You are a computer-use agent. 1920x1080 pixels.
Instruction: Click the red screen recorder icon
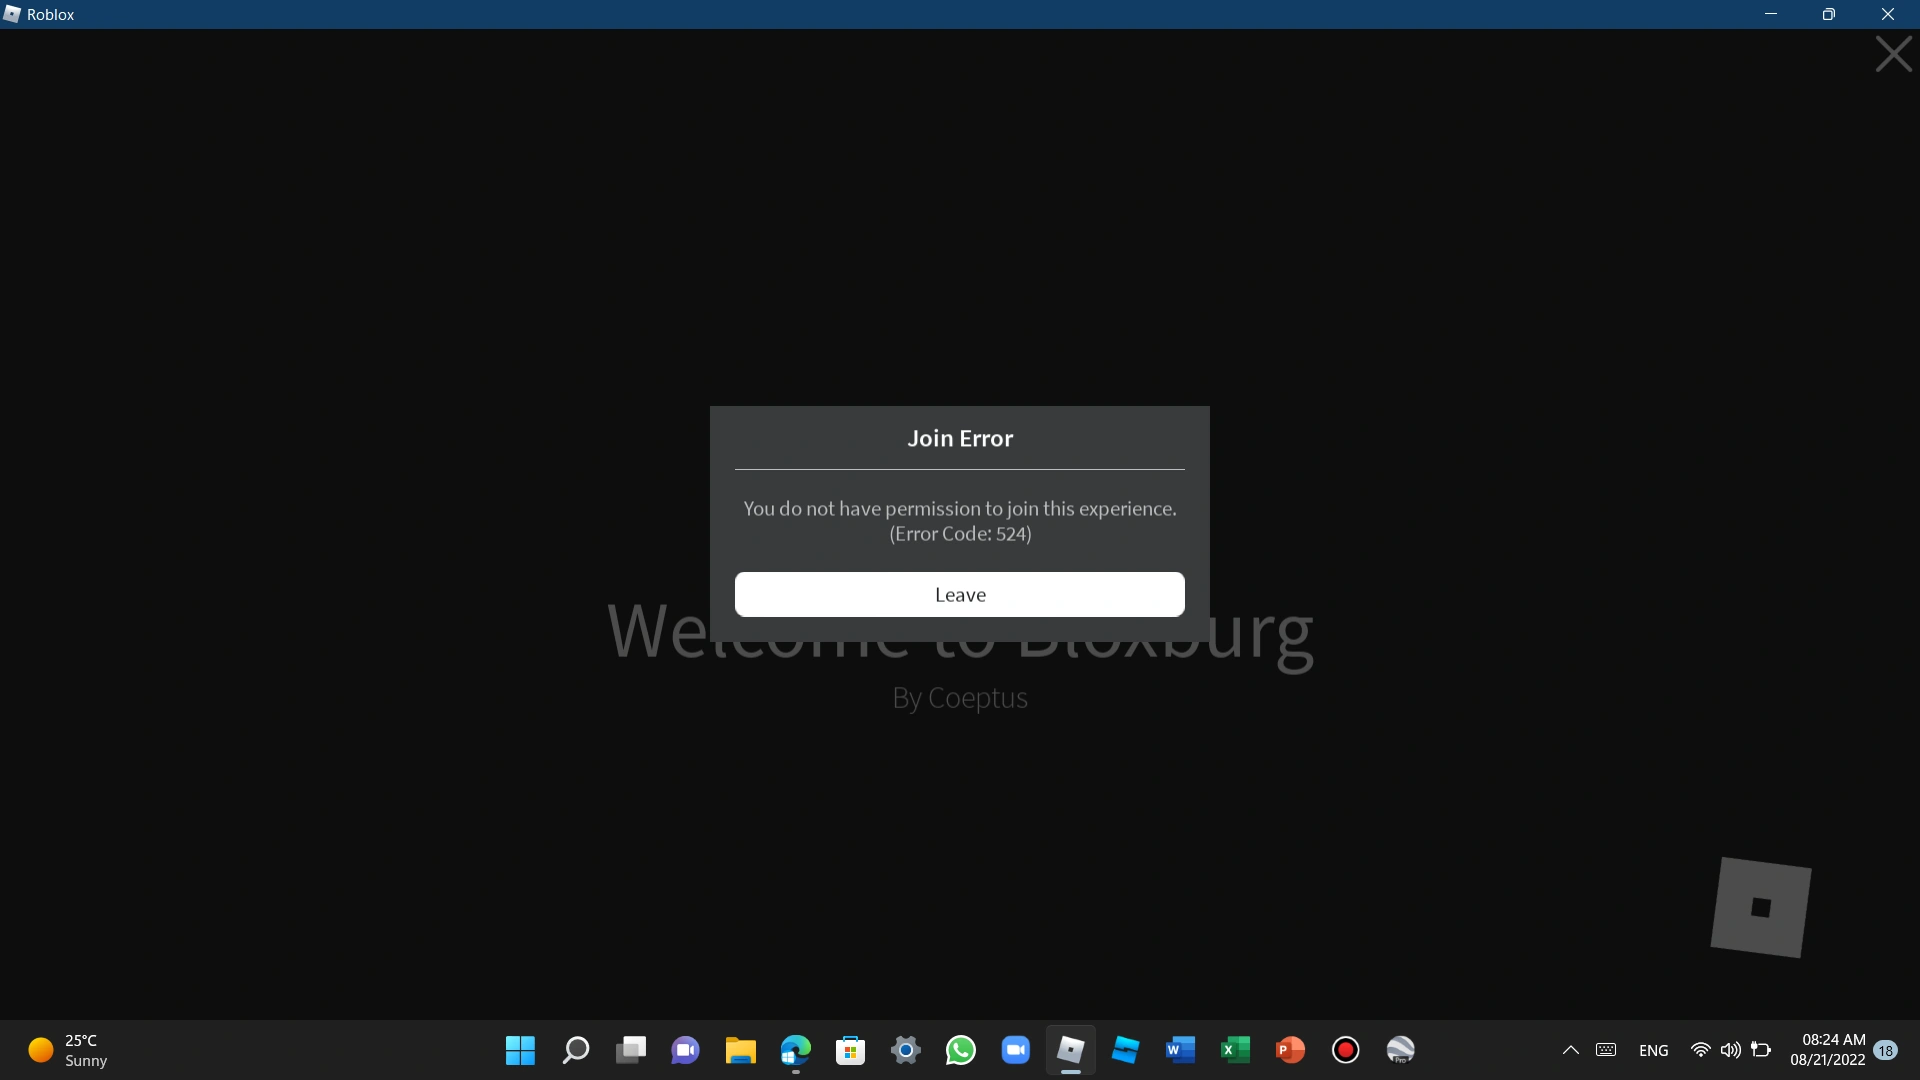point(1345,1050)
